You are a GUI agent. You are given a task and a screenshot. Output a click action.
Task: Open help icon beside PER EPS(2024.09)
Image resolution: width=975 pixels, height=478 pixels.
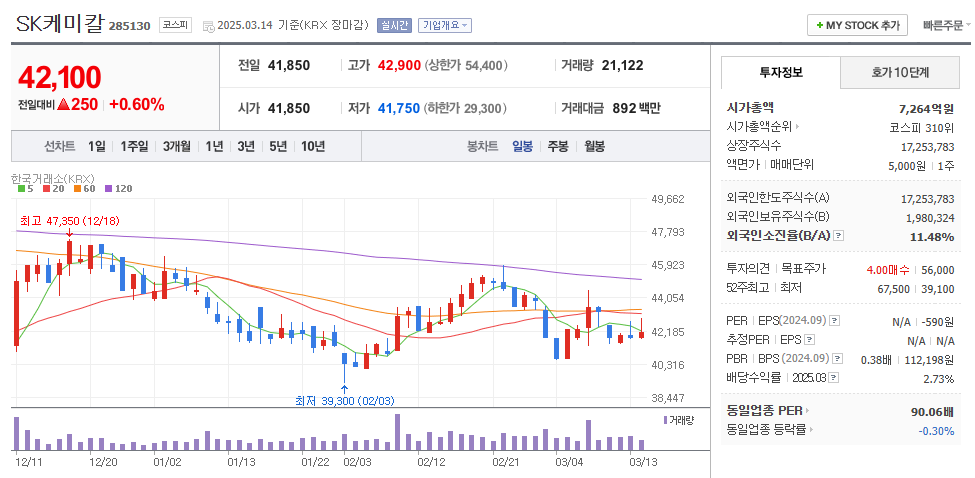tap(835, 321)
